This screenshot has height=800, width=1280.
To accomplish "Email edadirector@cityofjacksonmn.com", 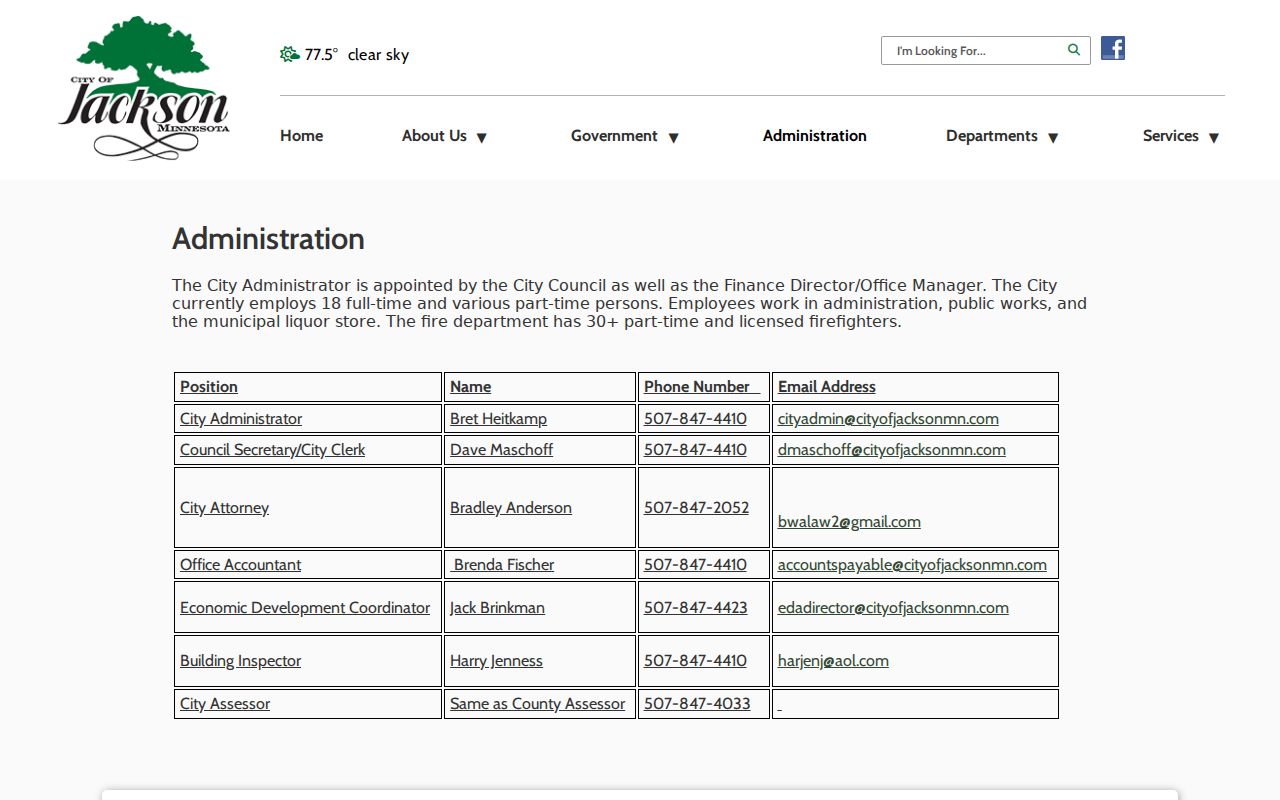I will pyautogui.click(x=893, y=608).
